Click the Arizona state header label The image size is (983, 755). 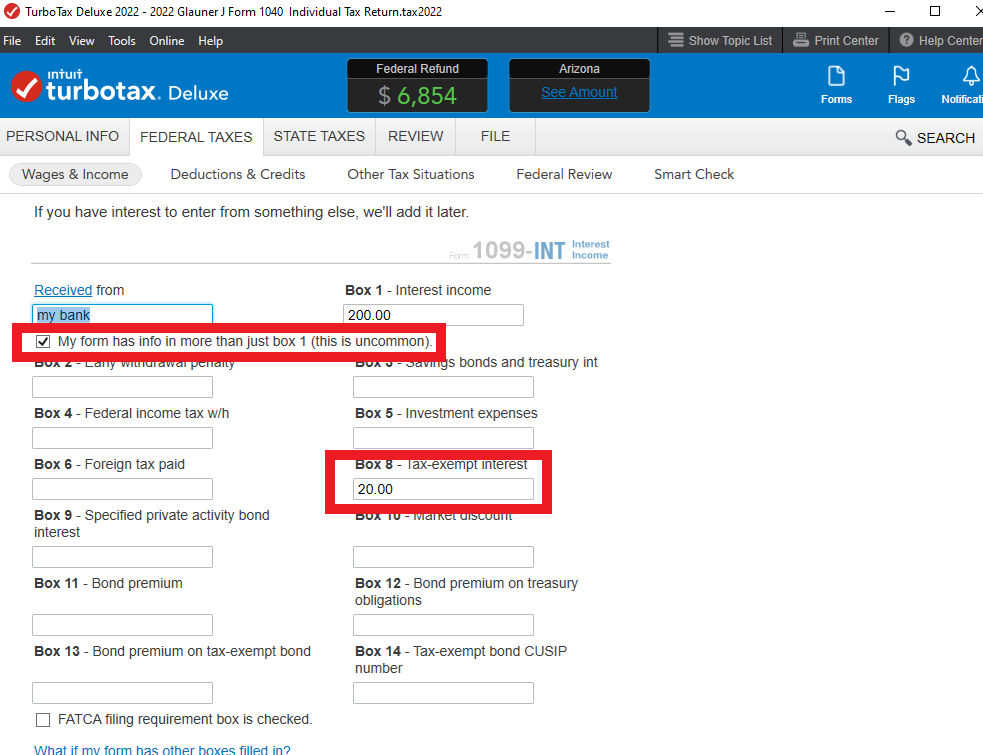(x=579, y=69)
